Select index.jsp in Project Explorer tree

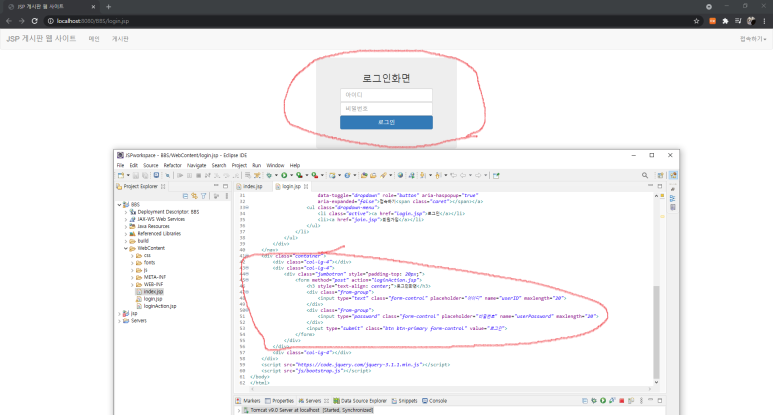point(153,292)
